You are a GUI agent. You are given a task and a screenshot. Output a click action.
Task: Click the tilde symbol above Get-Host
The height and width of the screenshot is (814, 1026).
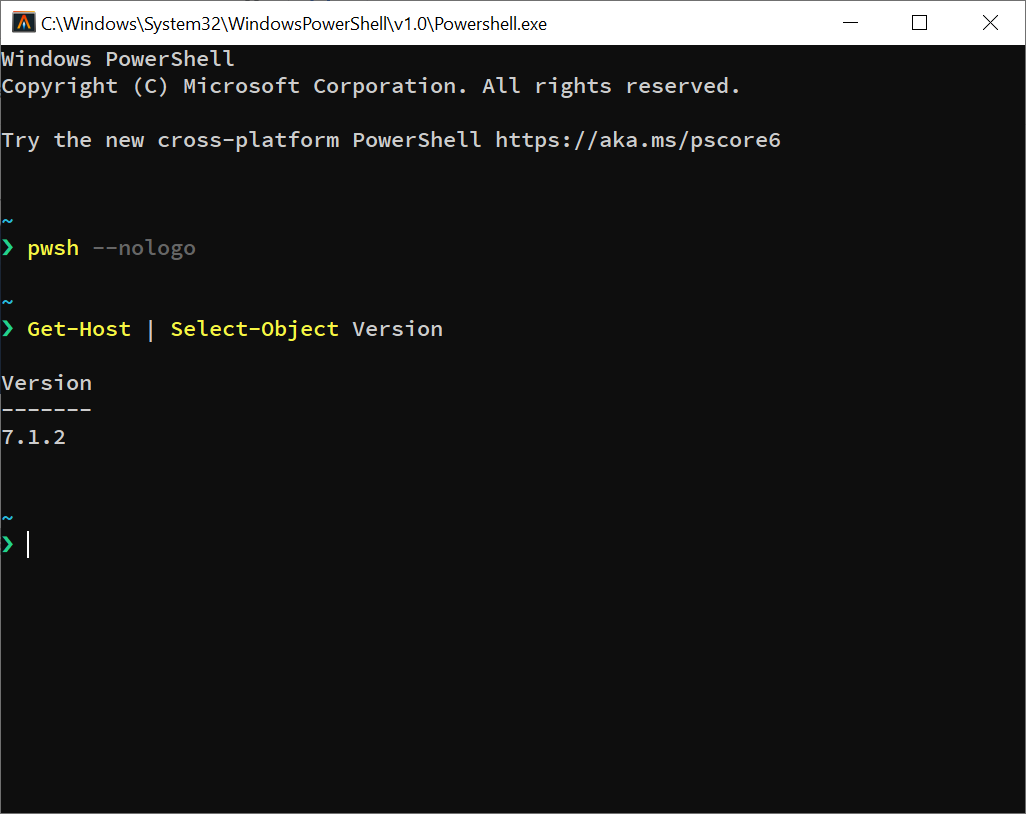pos(7,301)
